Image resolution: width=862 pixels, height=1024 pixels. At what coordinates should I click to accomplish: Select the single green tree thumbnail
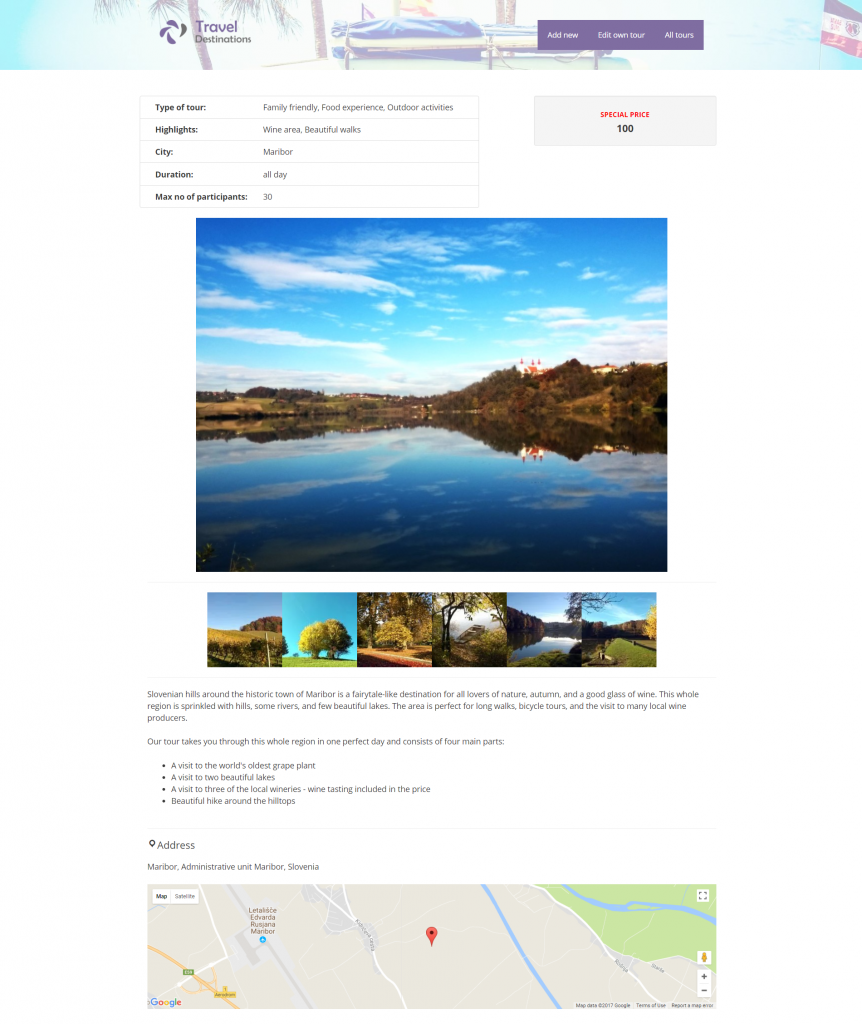click(x=319, y=630)
